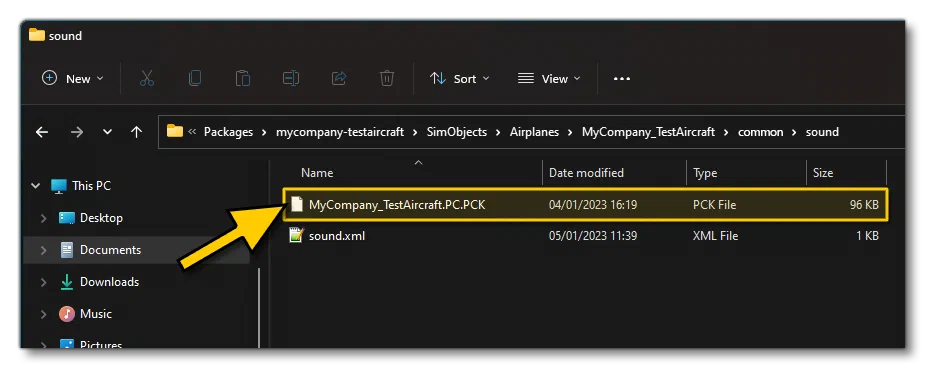Sort by Date modified column header
The image size is (925, 368).
tap(586, 173)
